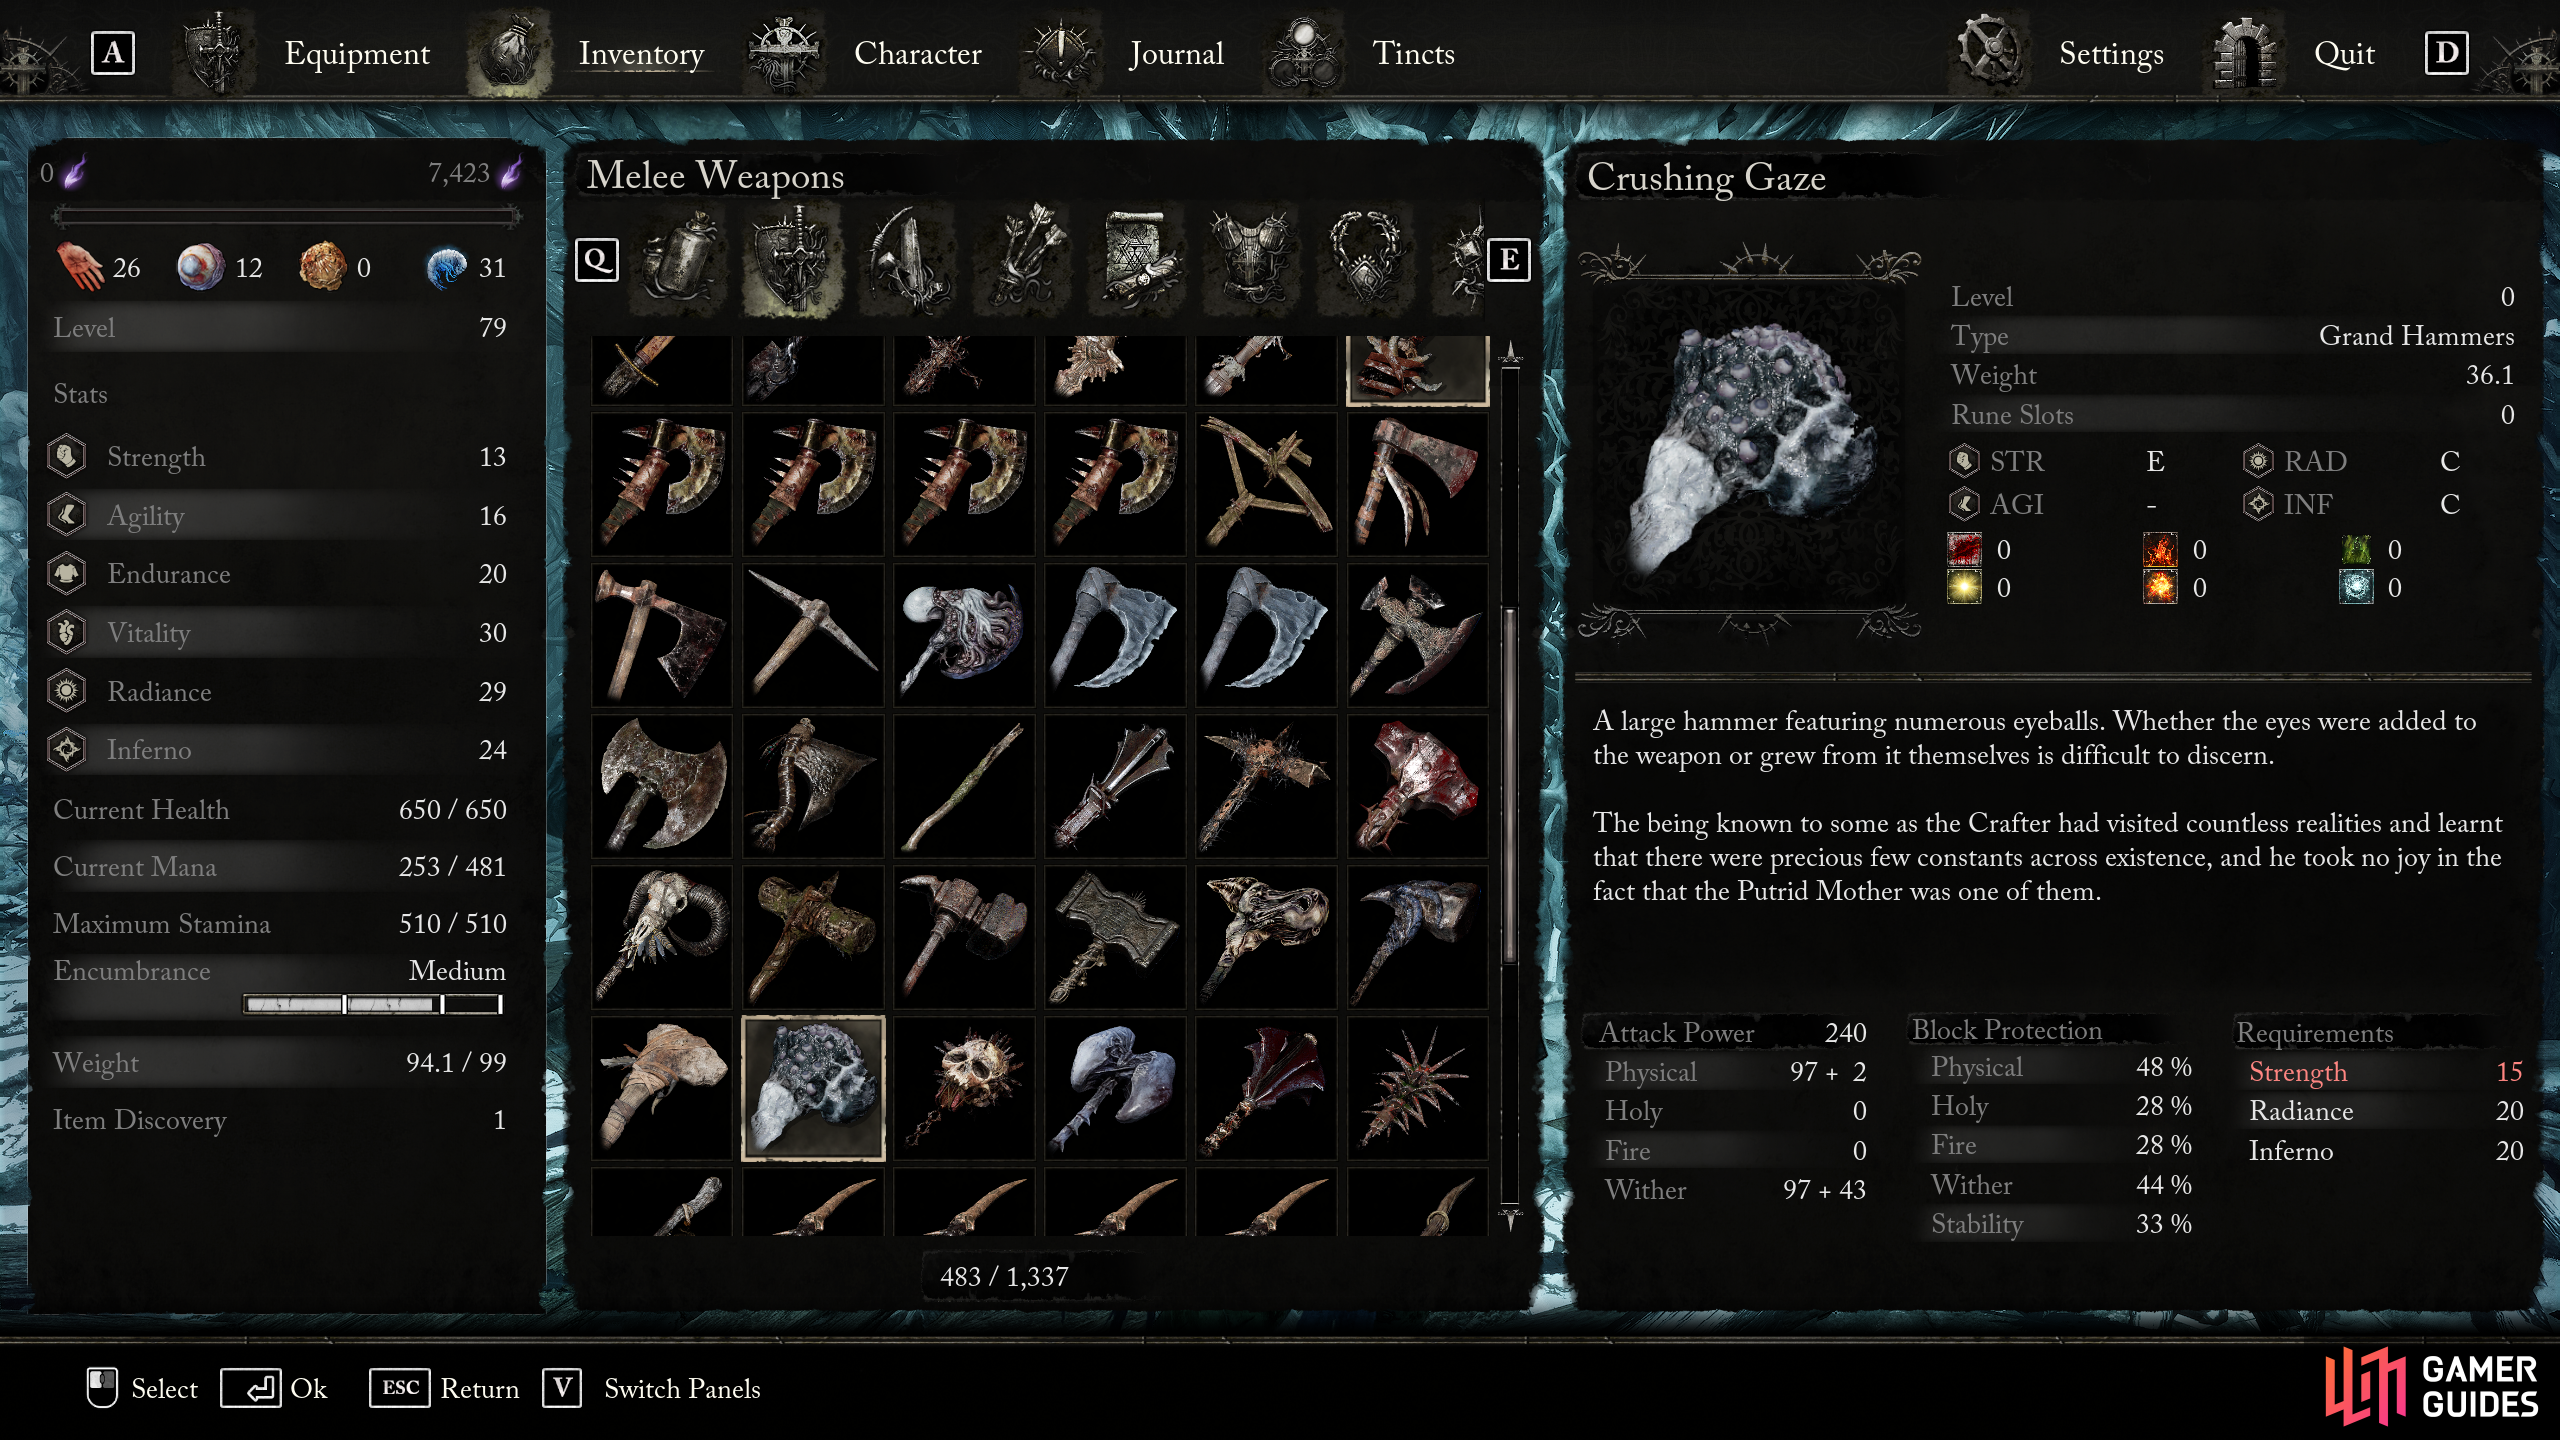Click the Radiance stat icon
This screenshot has height=1440, width=2560.
(x=66, y=691)
